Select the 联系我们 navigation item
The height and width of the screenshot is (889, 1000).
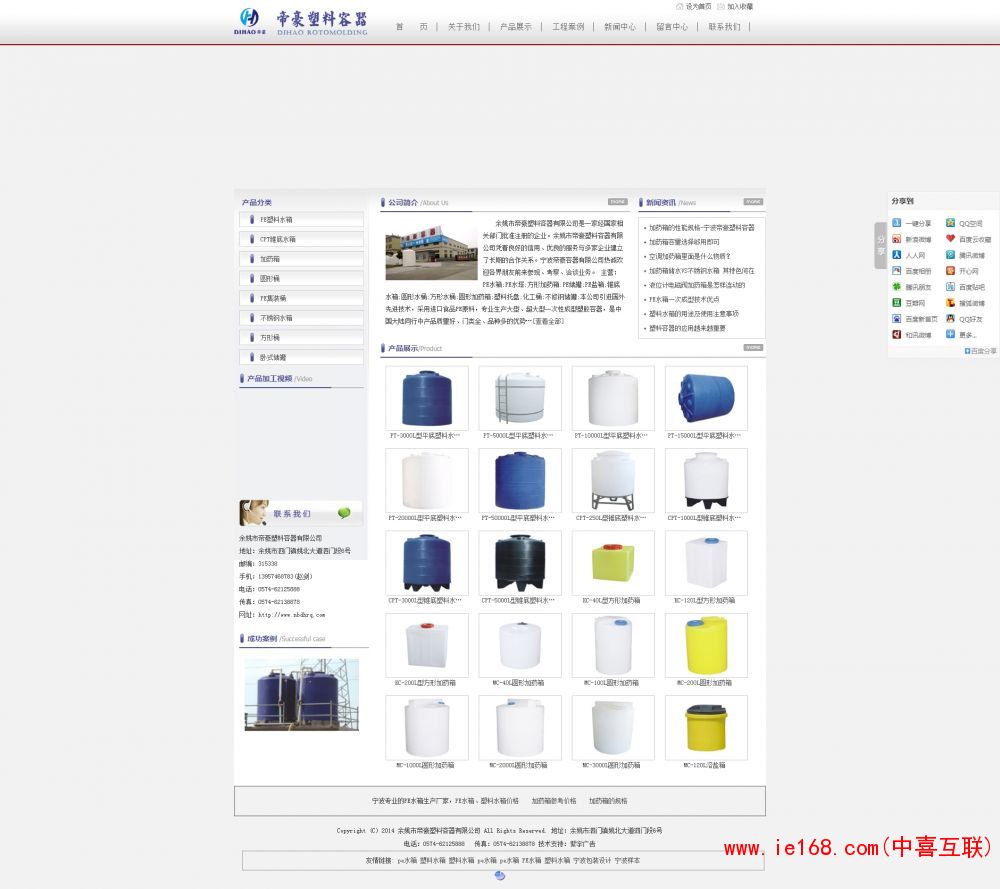coord(724,27)
